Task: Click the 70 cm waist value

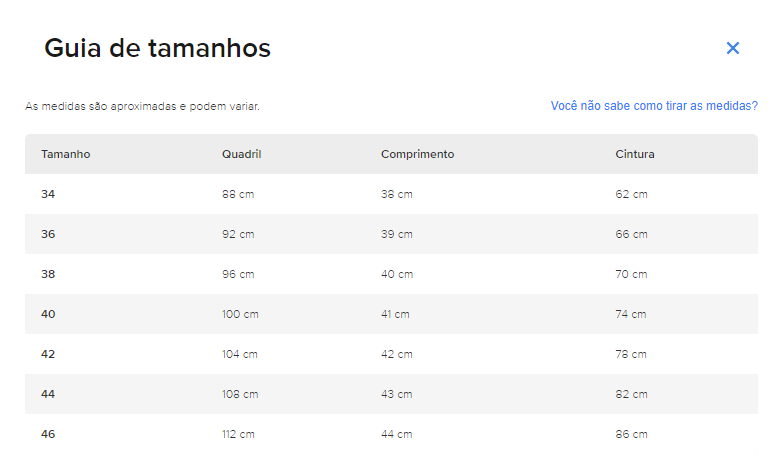Action: click(x=631, y=274)
